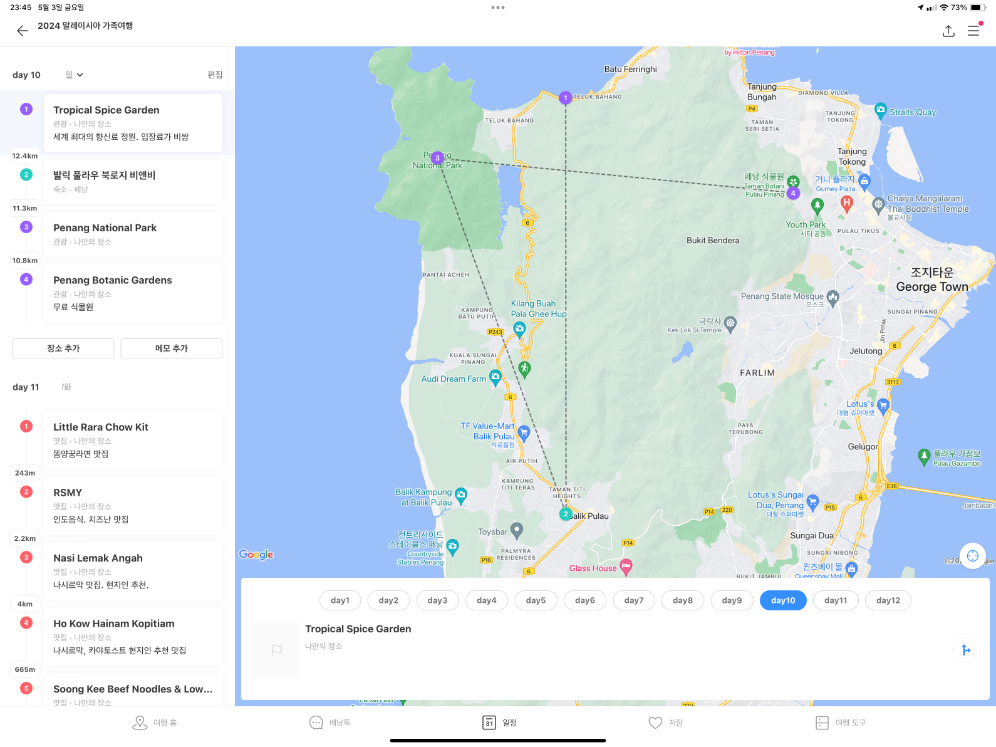Tap purple map marker 3 at National Park
The image size is (996, 747).
pos(437,158)
